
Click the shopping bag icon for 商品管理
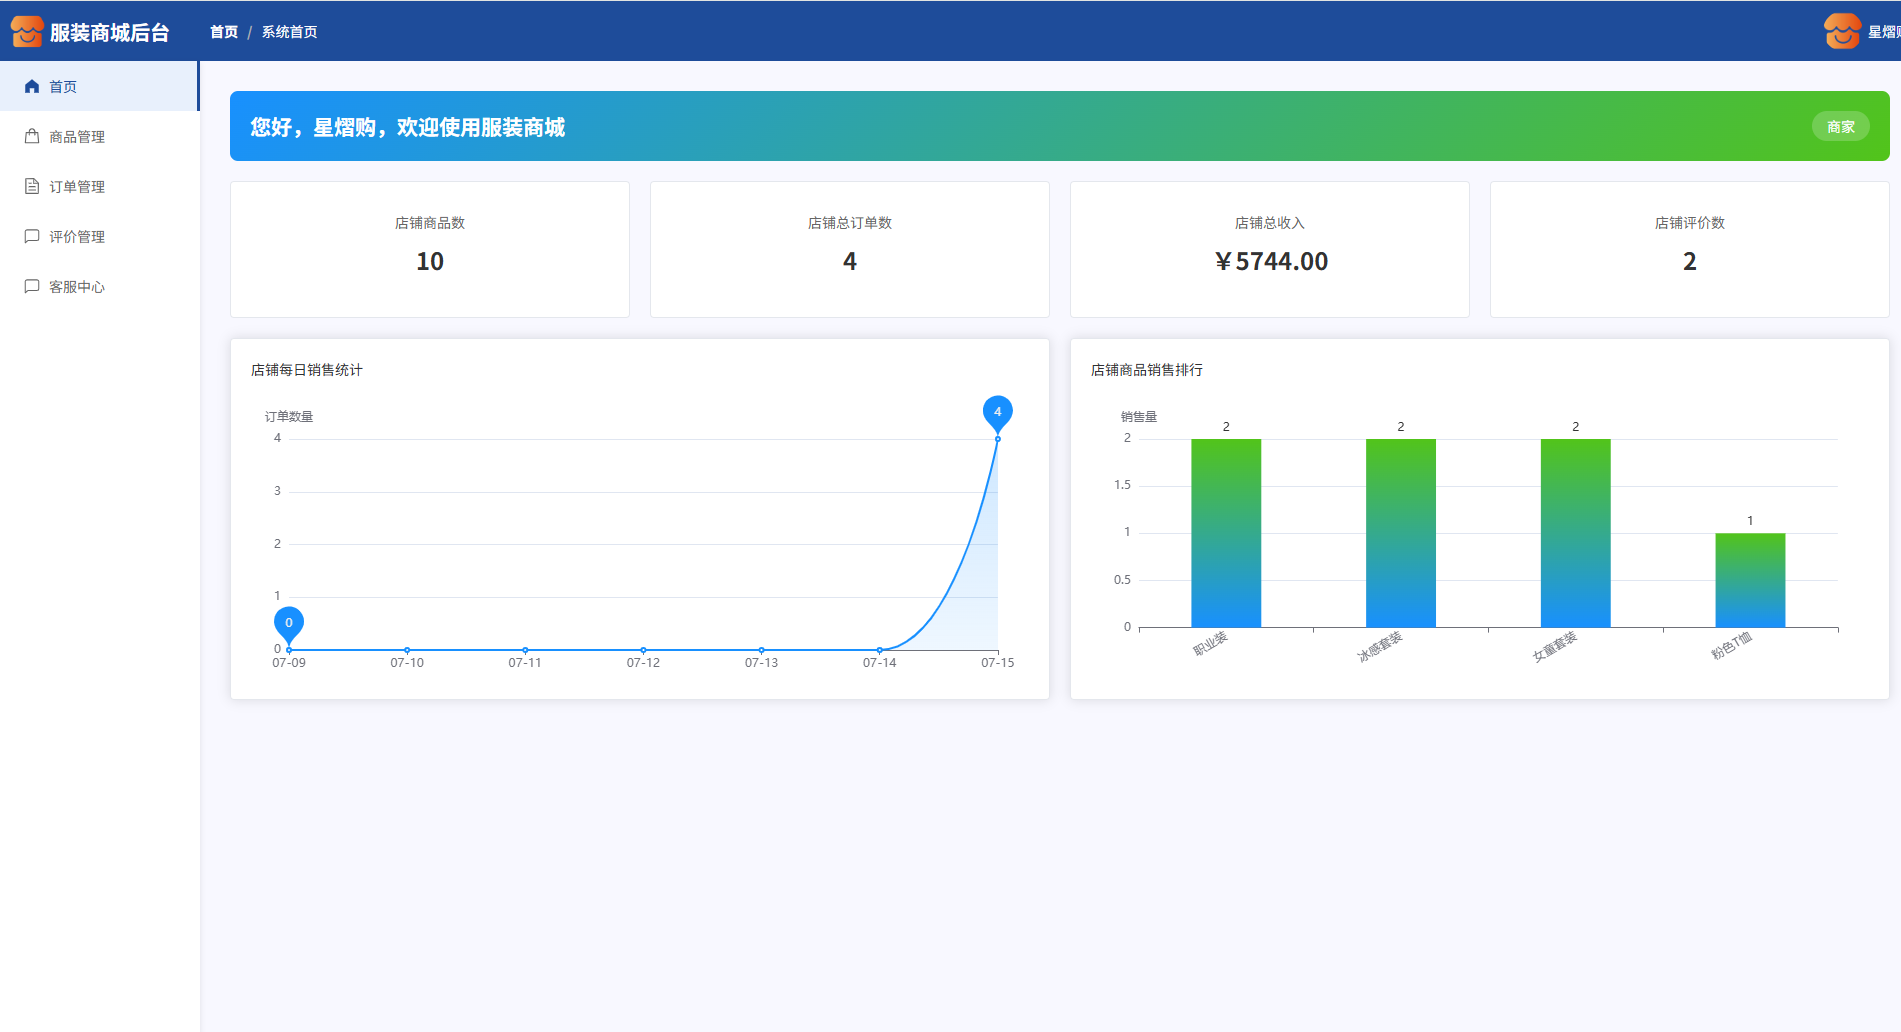32,137
